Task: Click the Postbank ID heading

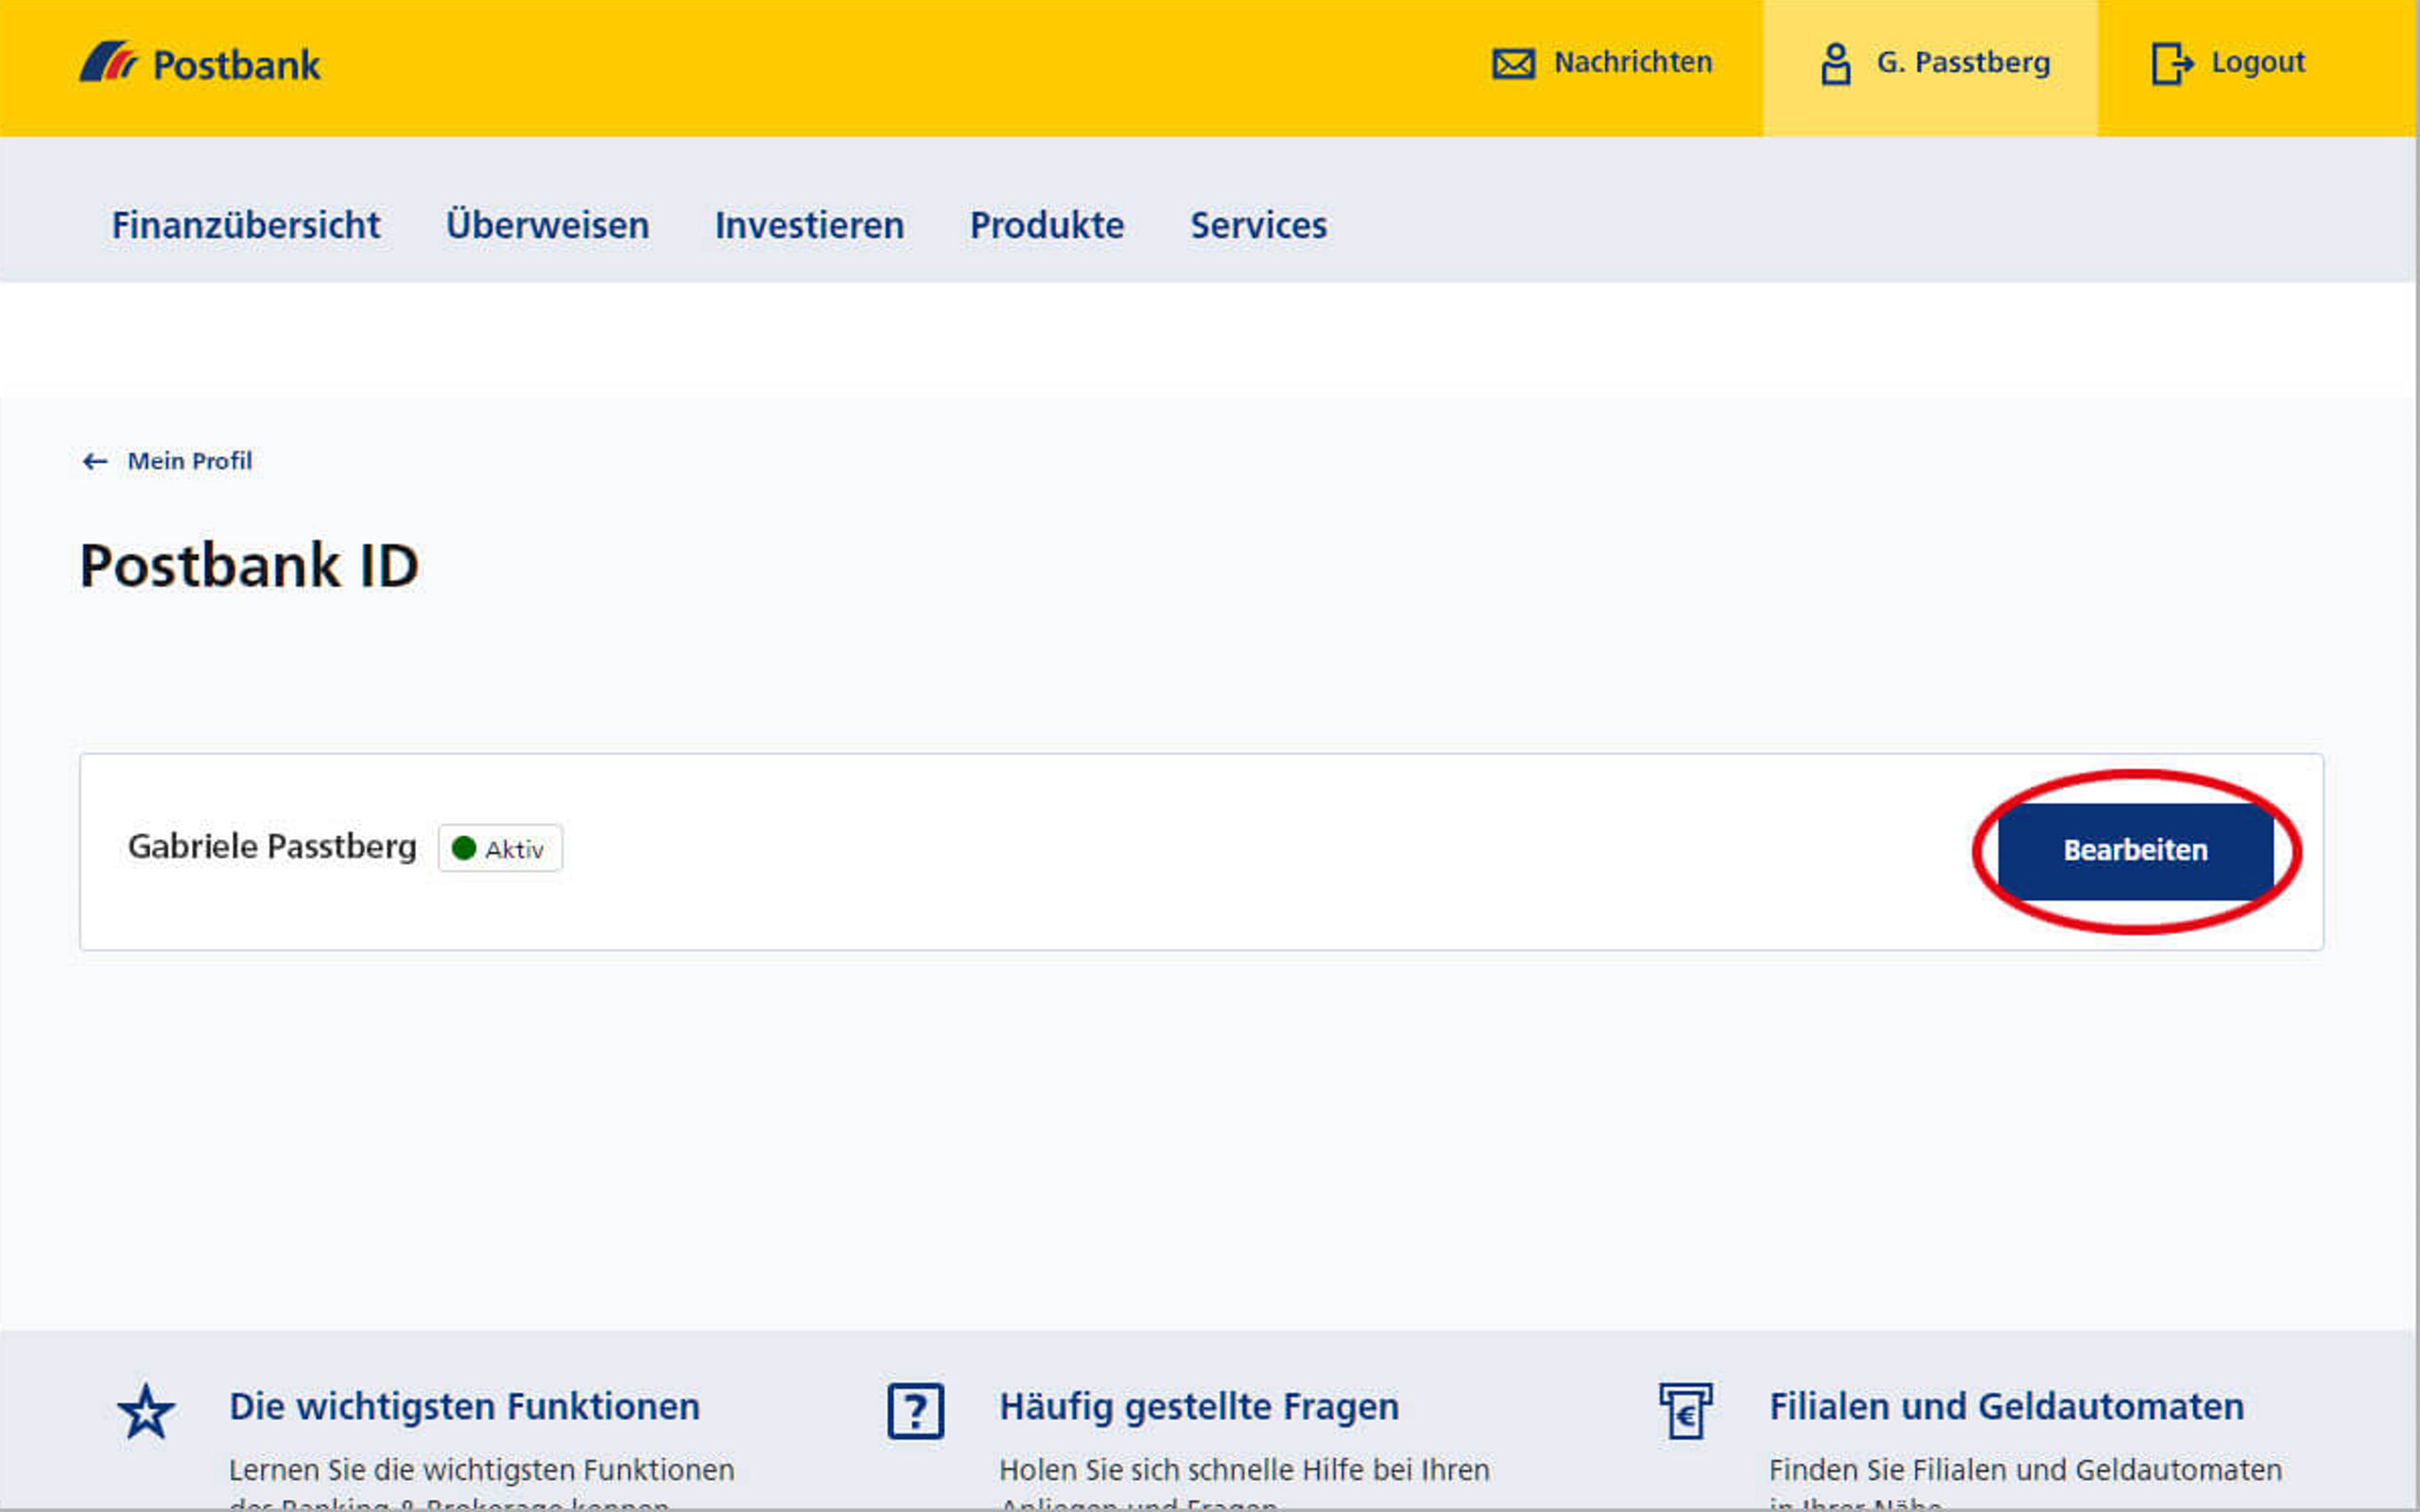Action: pos(249,566)
